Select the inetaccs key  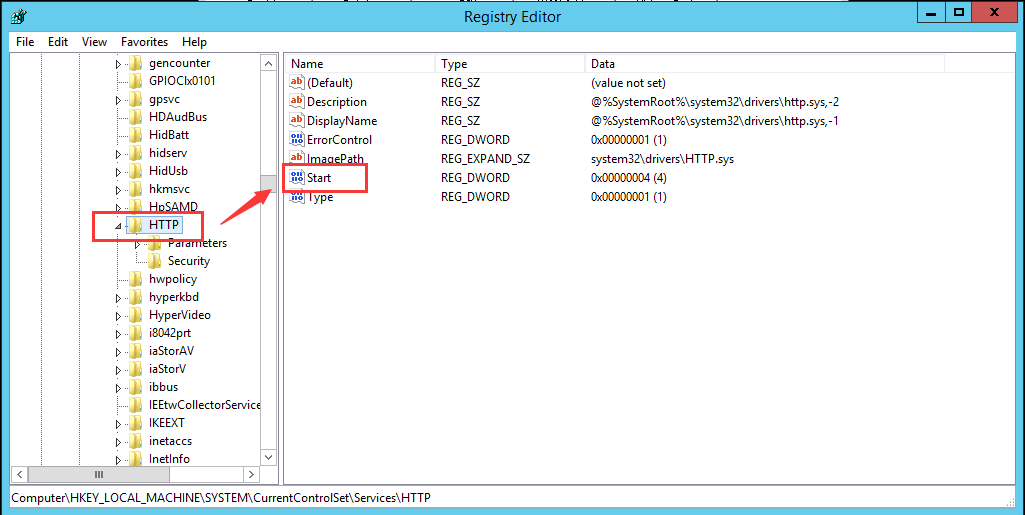click(x=170, y=441)
